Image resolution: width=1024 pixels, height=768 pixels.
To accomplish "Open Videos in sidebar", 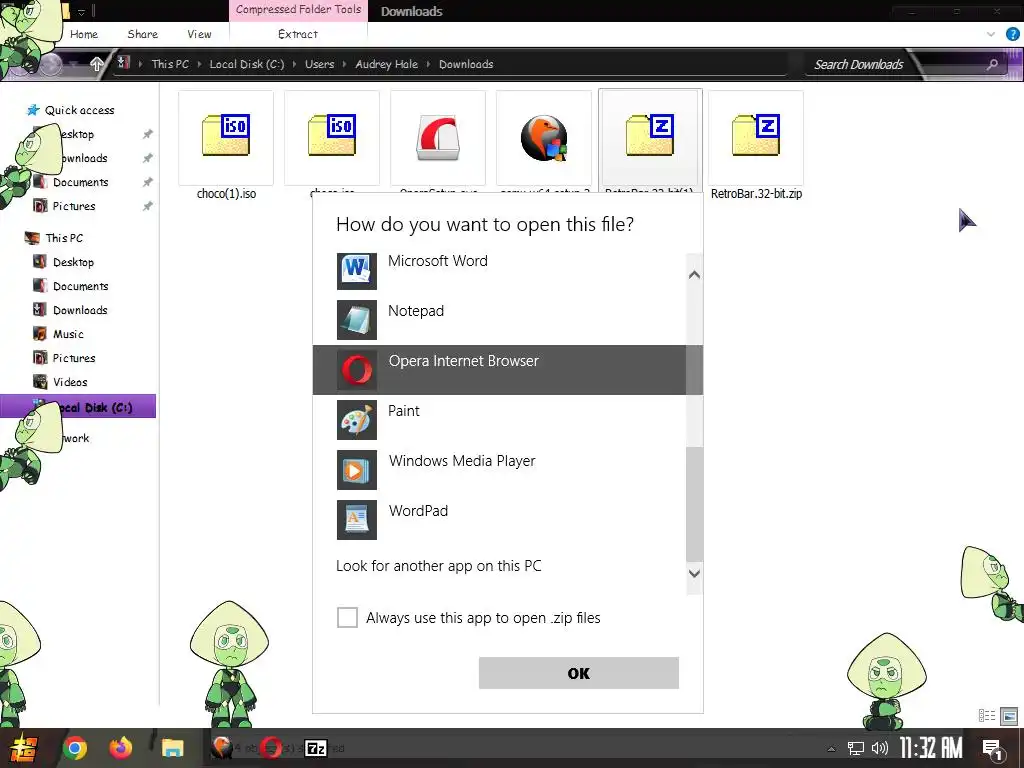I will tap(70, 382).
